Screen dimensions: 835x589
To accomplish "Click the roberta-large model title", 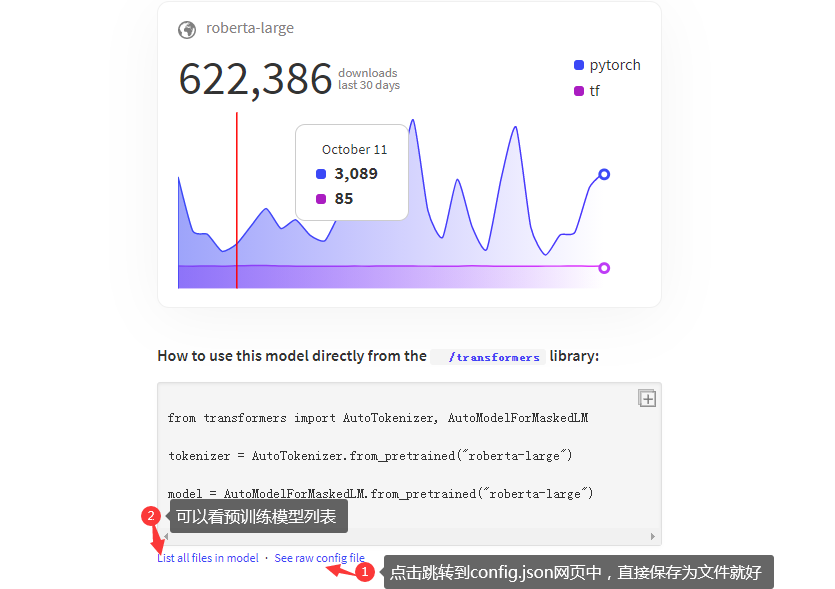I will 250,28.
